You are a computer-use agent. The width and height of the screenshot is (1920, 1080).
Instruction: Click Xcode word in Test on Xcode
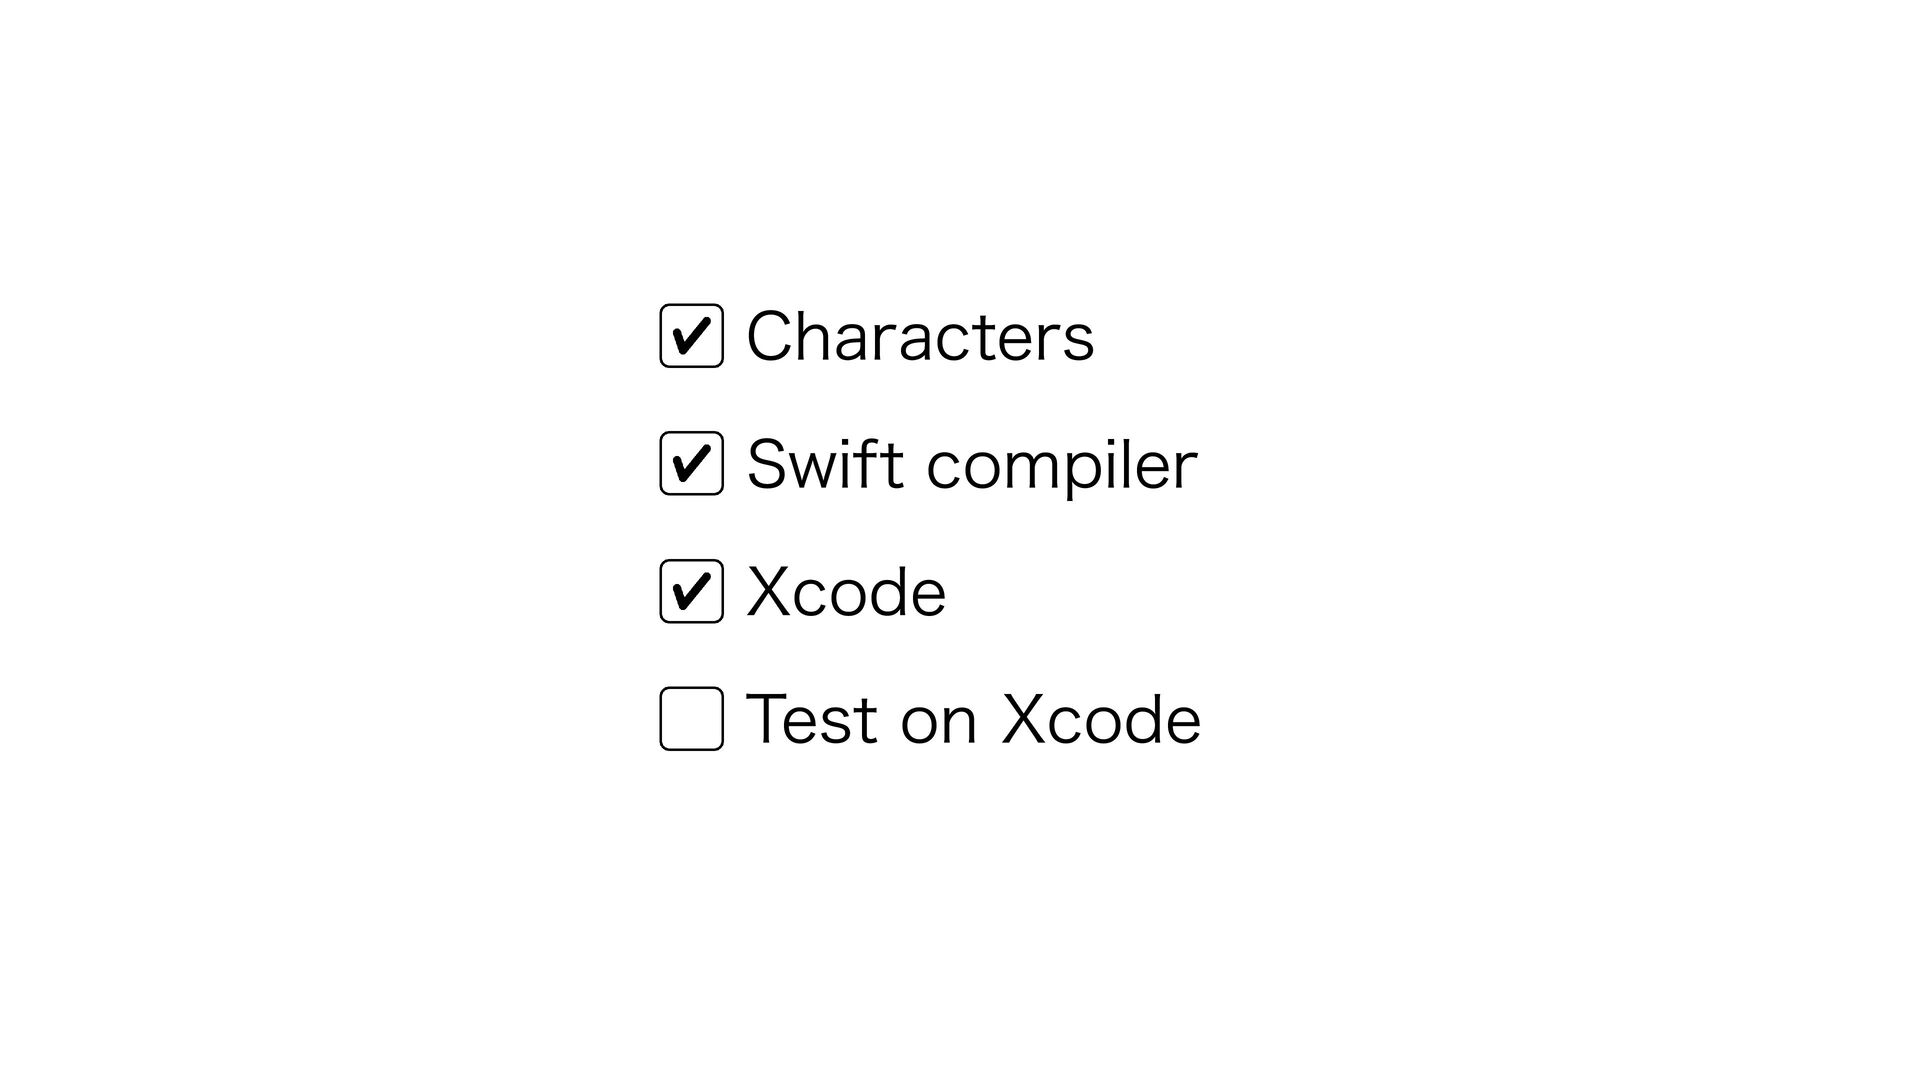pos(1101,719)
